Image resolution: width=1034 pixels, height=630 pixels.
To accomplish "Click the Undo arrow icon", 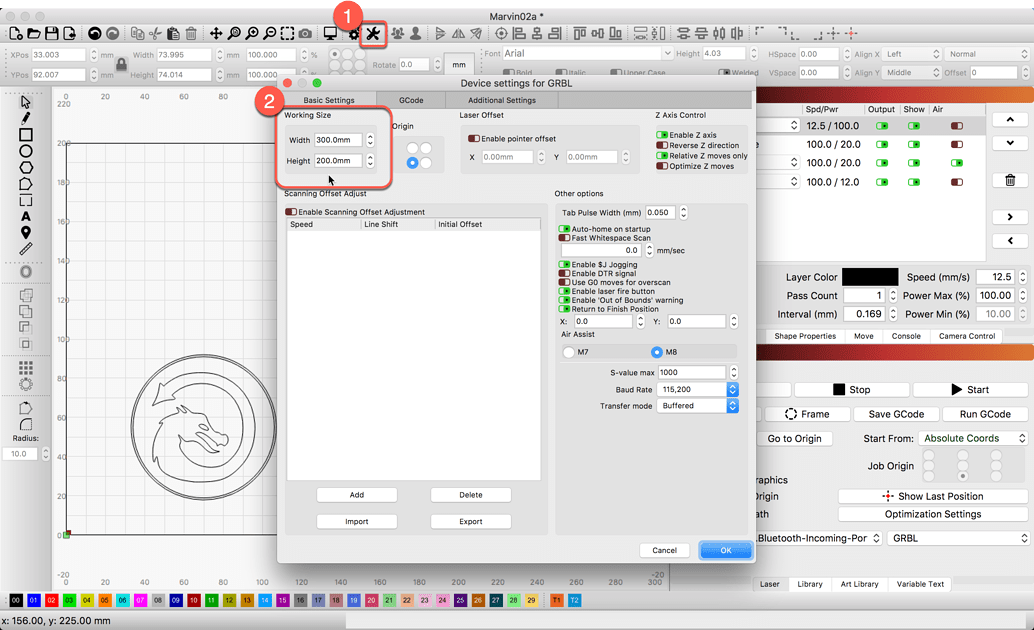I will tap(94, 33).
